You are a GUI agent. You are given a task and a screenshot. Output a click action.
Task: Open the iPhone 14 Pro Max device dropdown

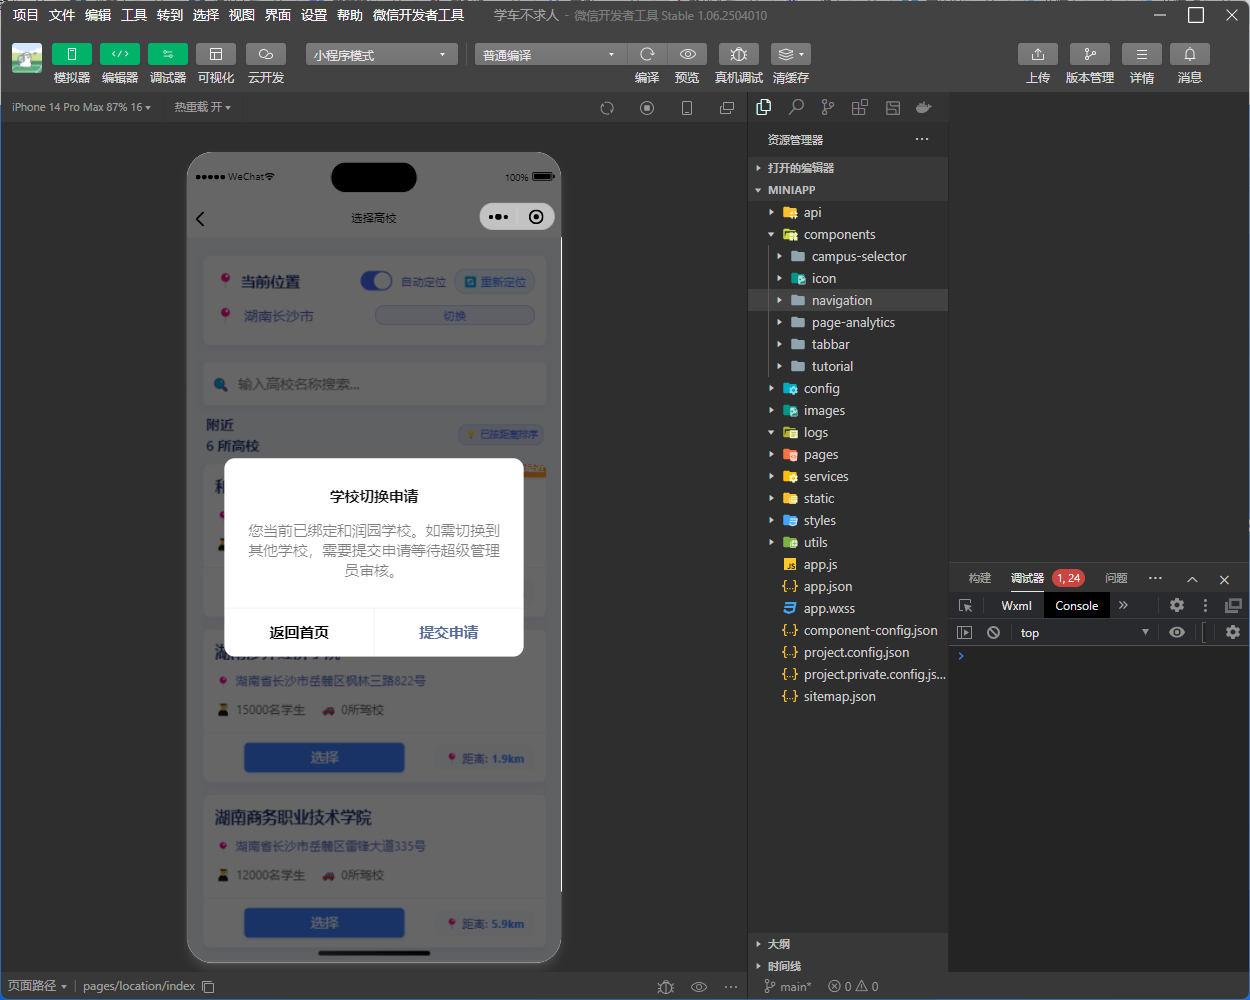(x=81, y=107)
